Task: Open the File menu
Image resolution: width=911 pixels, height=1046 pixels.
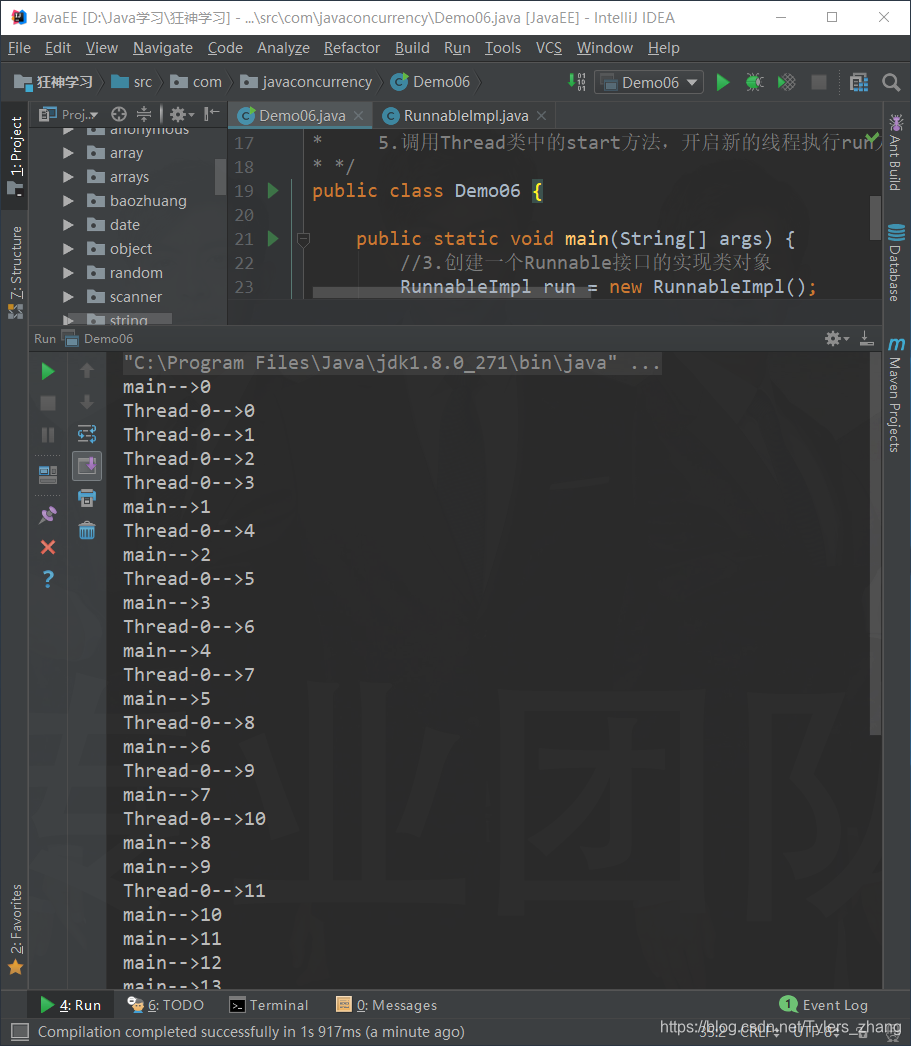Action: coord(19,48)
